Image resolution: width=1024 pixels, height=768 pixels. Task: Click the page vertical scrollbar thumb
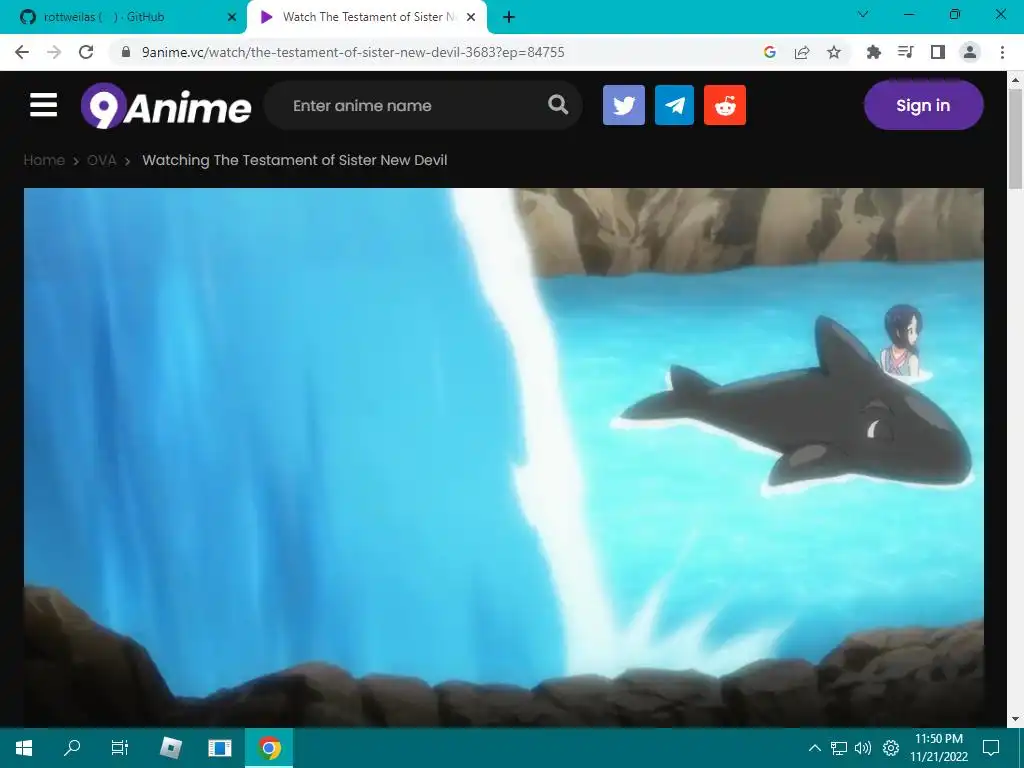(1015, 140)
